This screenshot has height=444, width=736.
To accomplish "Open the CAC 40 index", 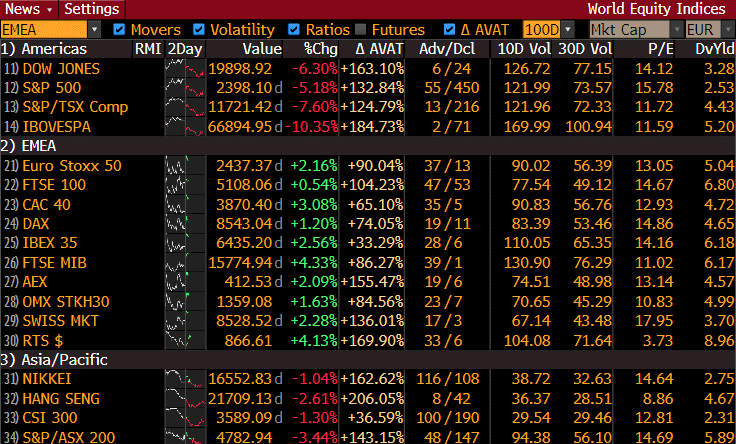I will pyautogui.click(x=46, y=205).
